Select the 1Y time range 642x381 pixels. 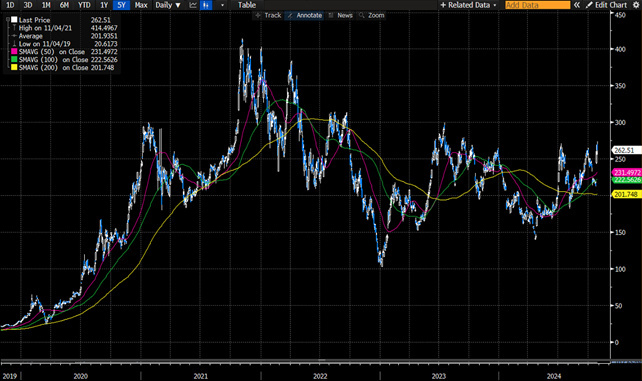pyautogui.click(x=104, y=5)
